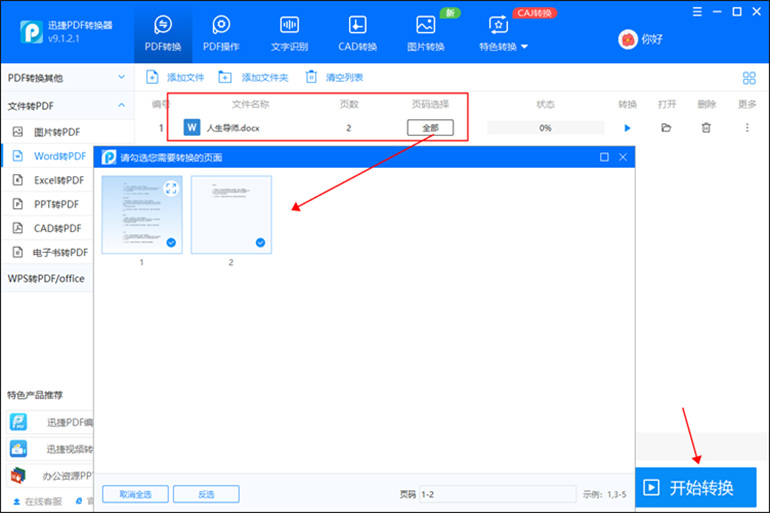Click the 页码选择 column header
The width and height of the screenshot is (770, 513).
pos(430,104)
